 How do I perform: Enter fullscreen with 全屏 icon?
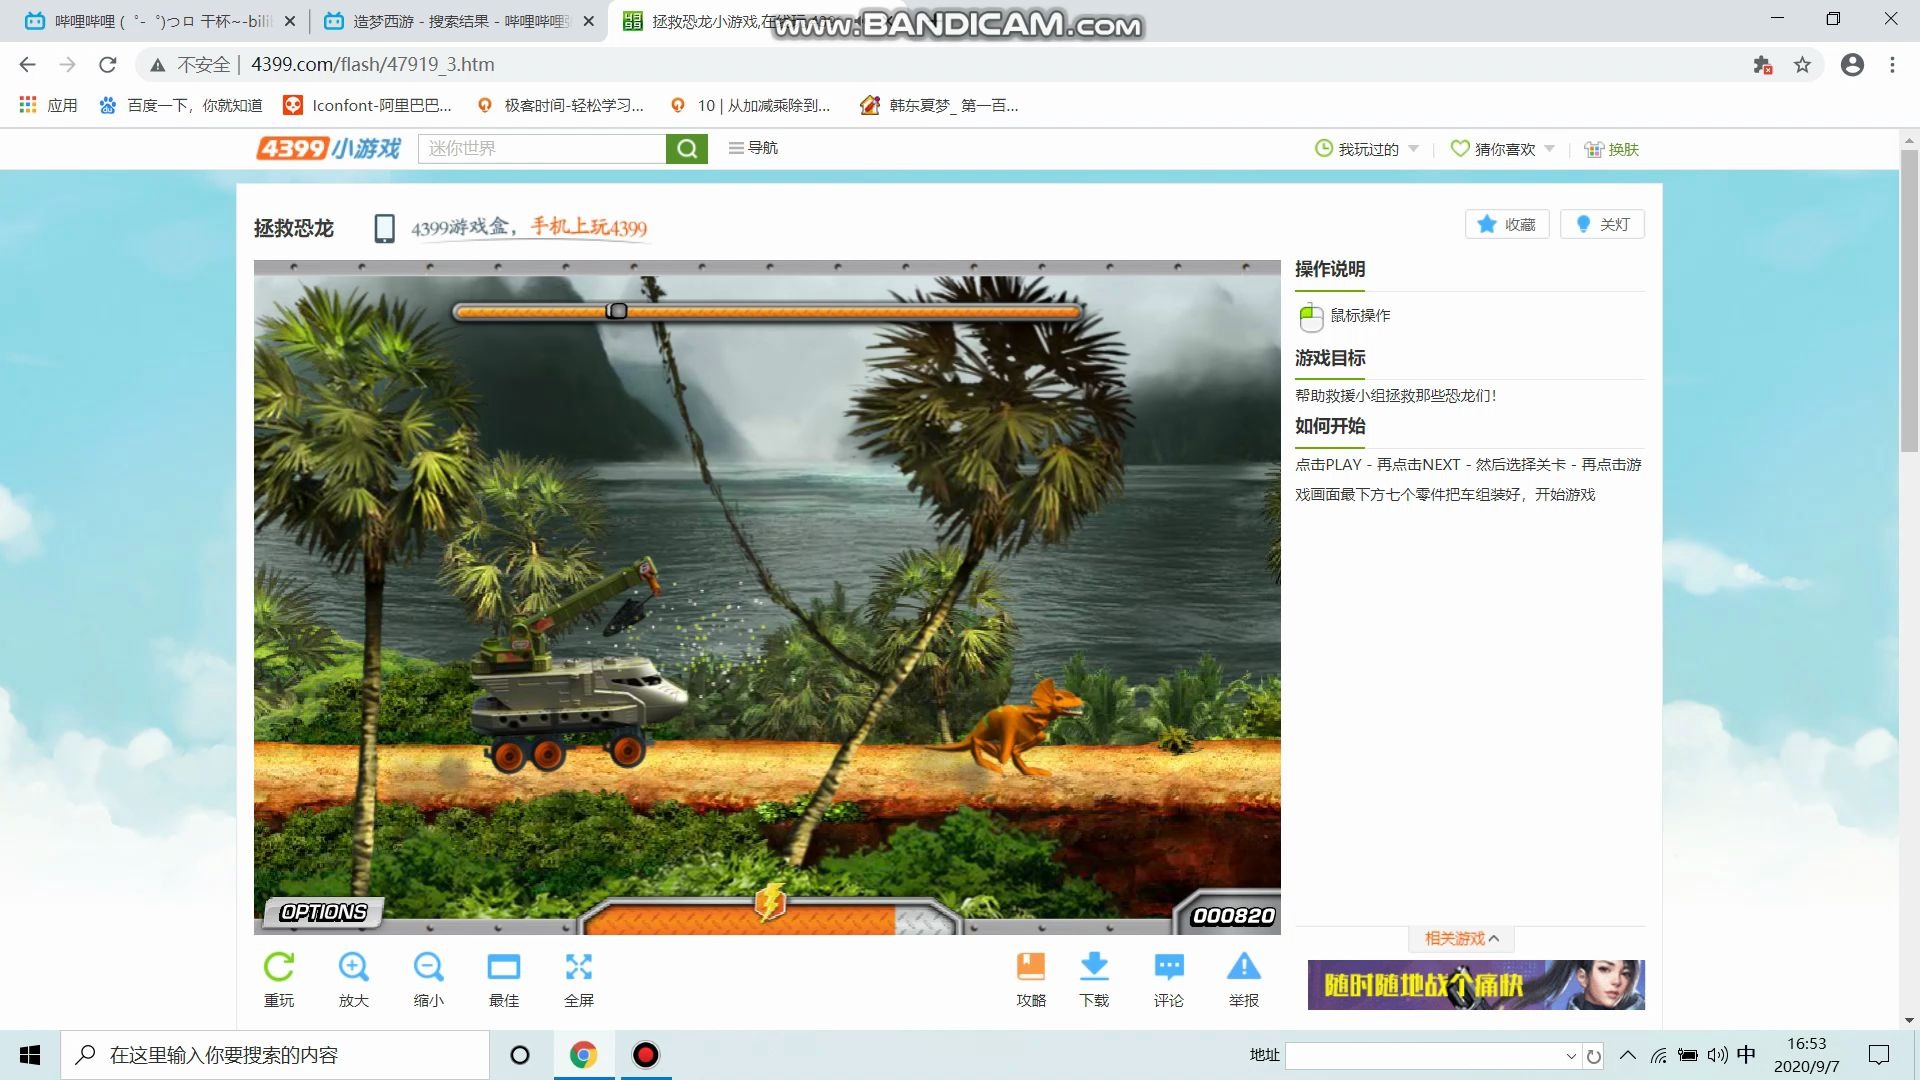(579, 967)
